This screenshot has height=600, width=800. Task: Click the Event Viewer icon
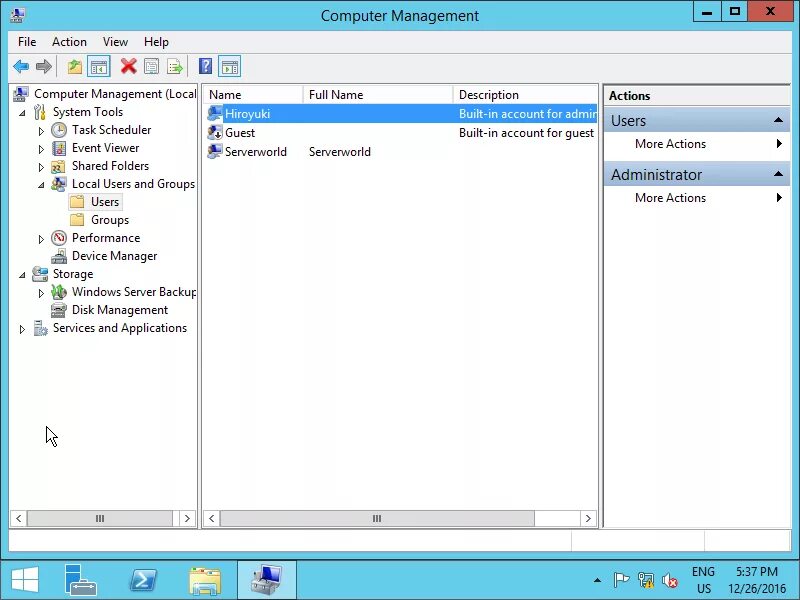click(x=59, y=148)
